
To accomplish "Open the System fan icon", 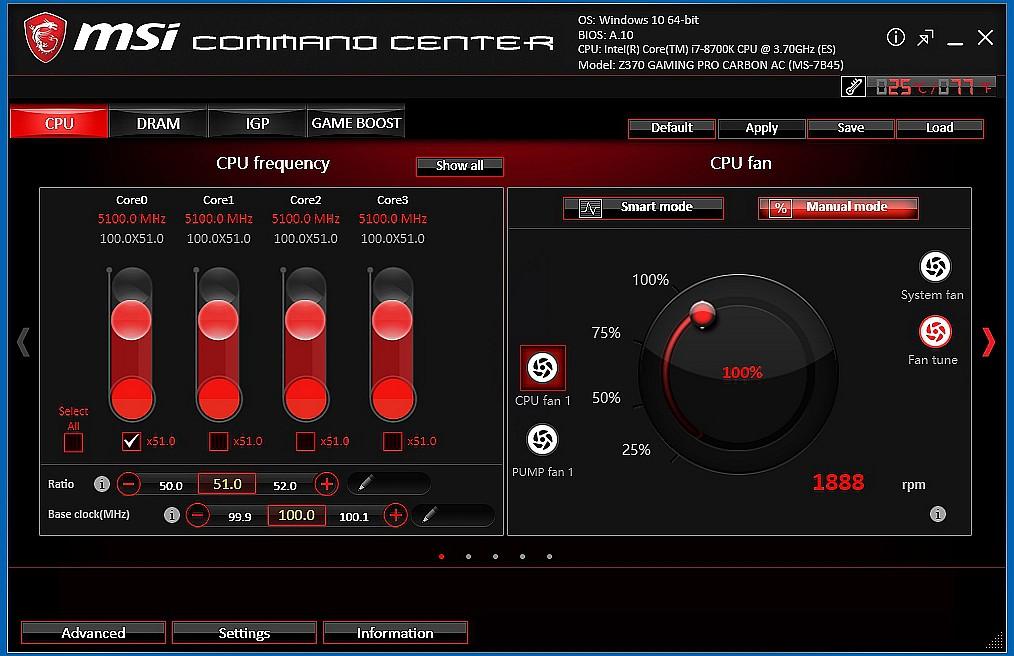I will (x=934, y=266).
